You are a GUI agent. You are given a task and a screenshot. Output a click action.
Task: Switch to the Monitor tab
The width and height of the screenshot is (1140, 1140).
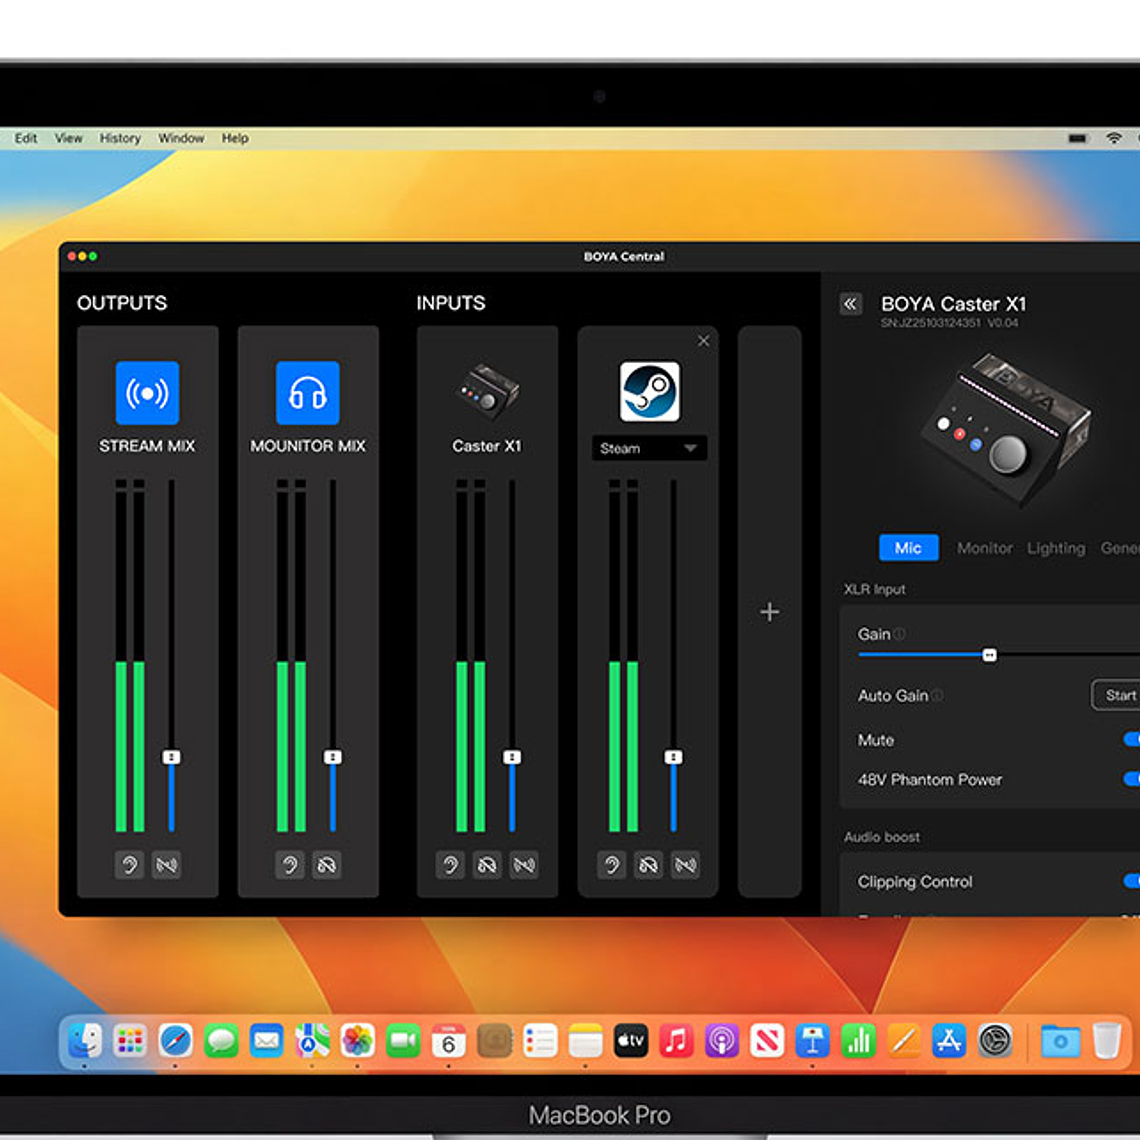click(984, 548)
